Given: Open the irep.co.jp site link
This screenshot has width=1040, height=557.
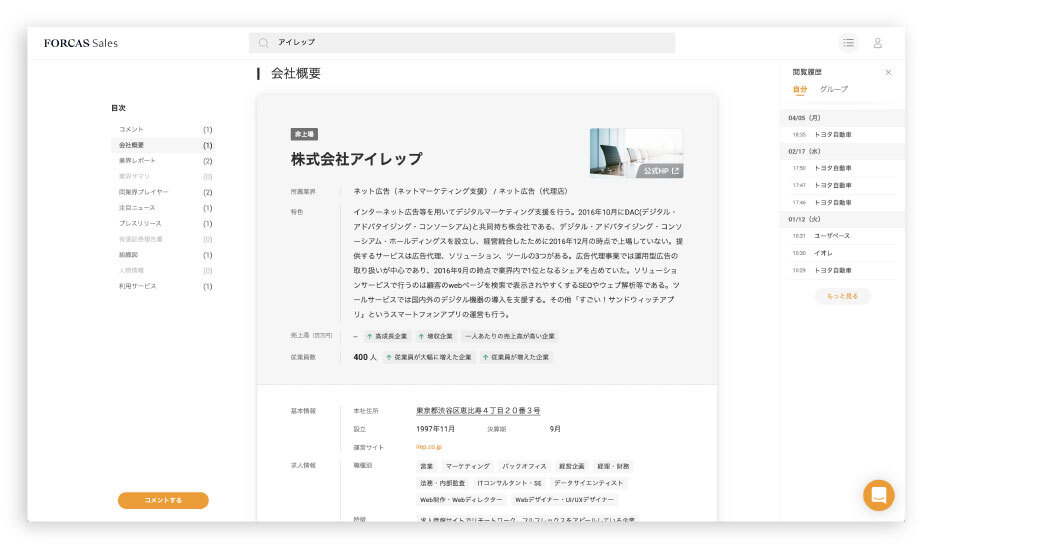Looking at the screenshot, I should tap(429, 447).
